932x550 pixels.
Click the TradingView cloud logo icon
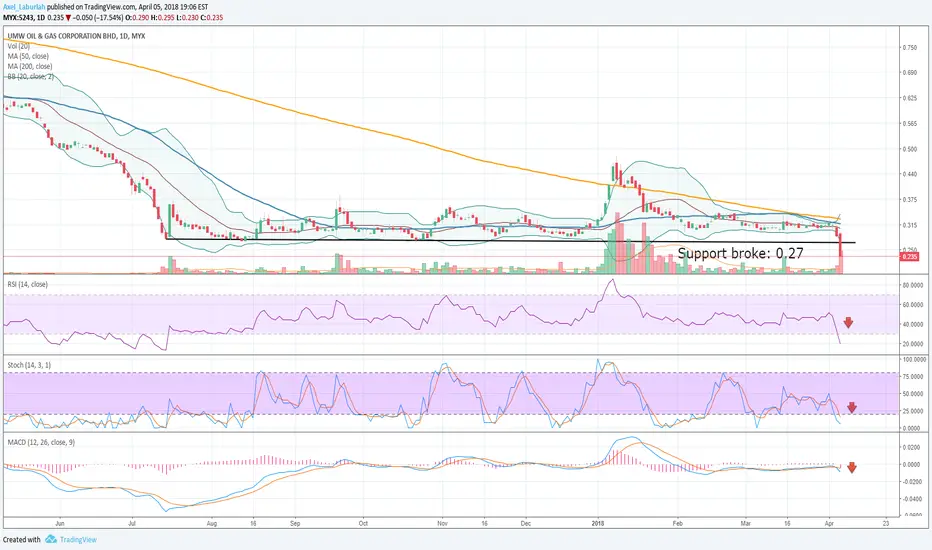coord(51,539)
